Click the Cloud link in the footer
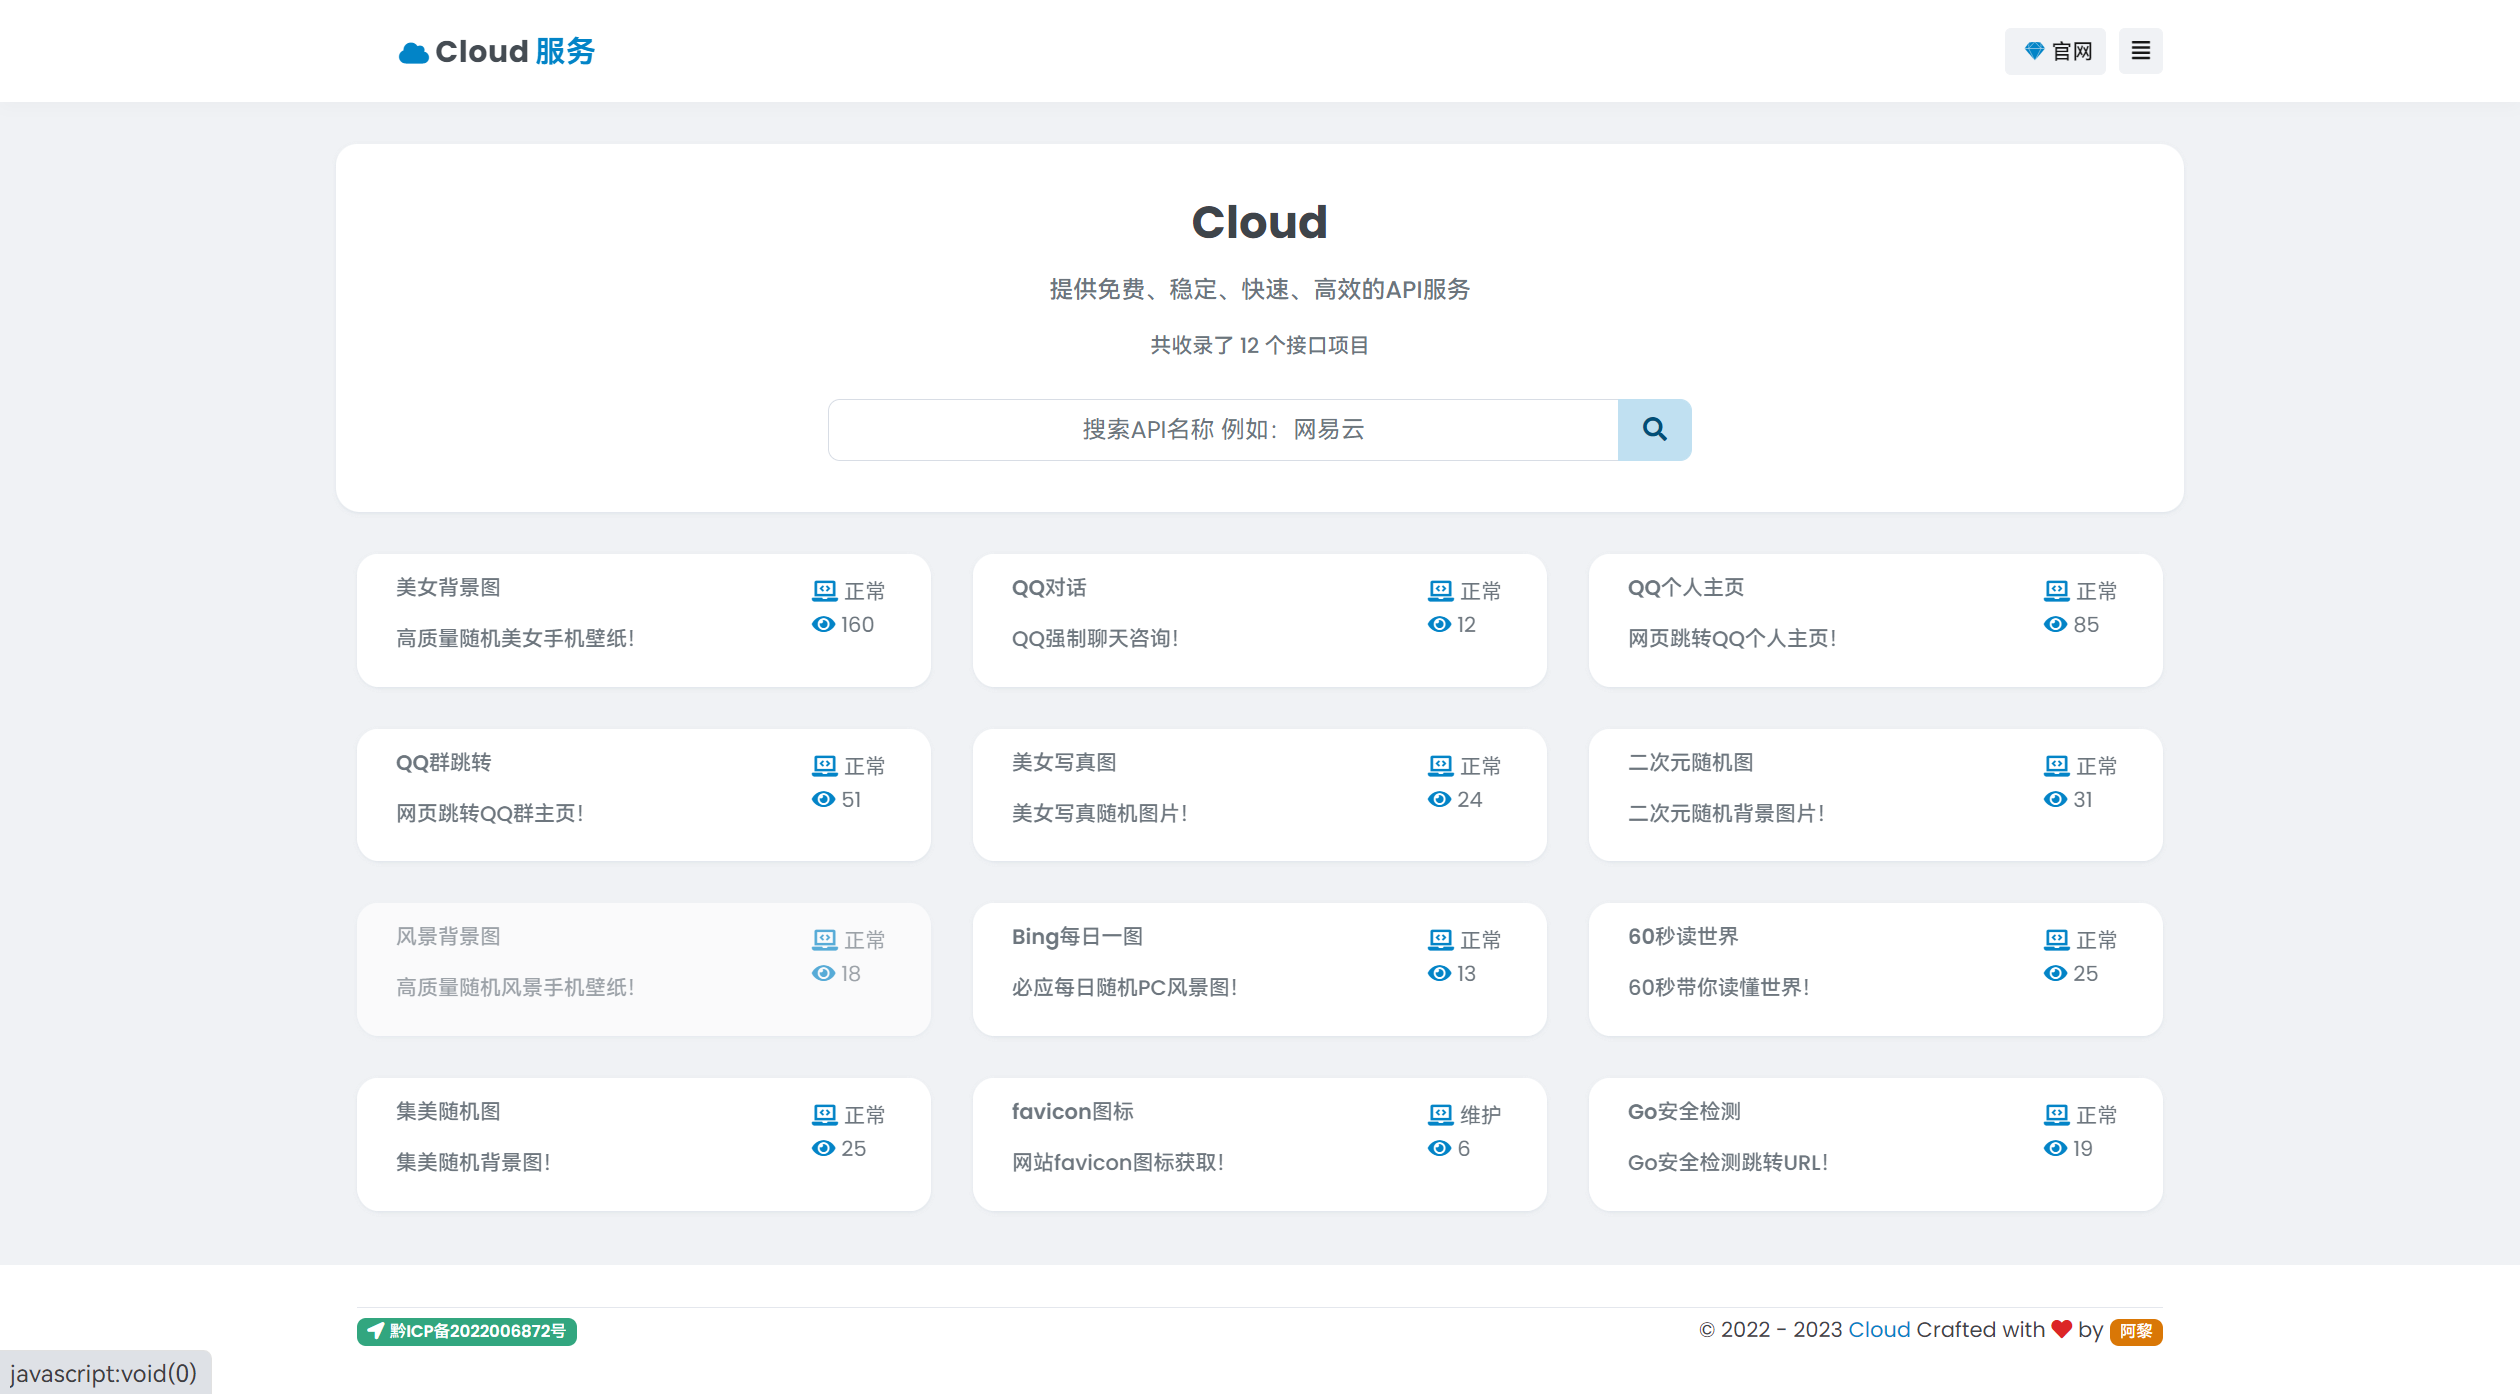This screenshot has width=2520, height=1394. click(1879, 1330)
